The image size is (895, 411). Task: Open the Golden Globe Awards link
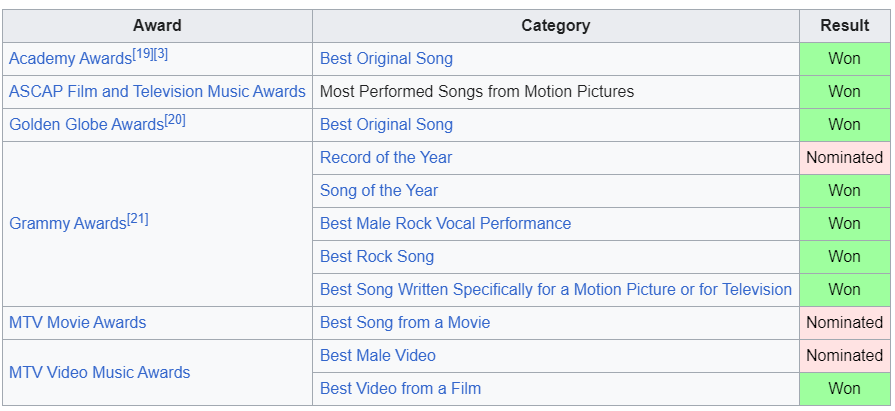(x=86, y=125)
